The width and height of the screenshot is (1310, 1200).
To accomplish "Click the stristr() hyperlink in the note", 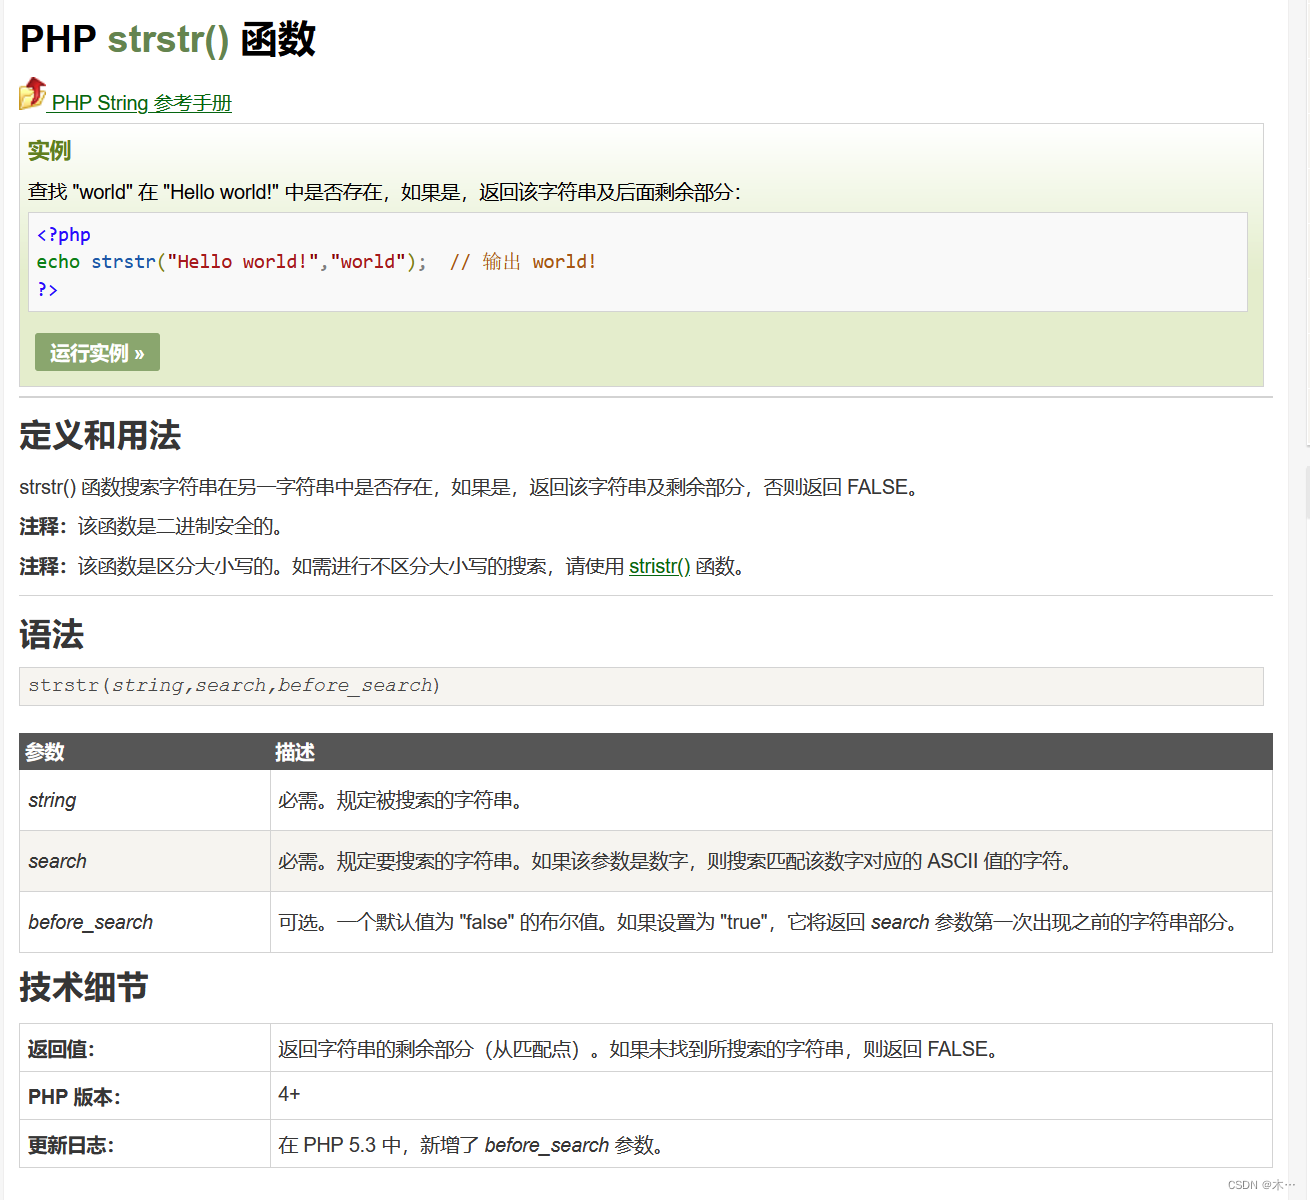I will [x=658, y=566].
